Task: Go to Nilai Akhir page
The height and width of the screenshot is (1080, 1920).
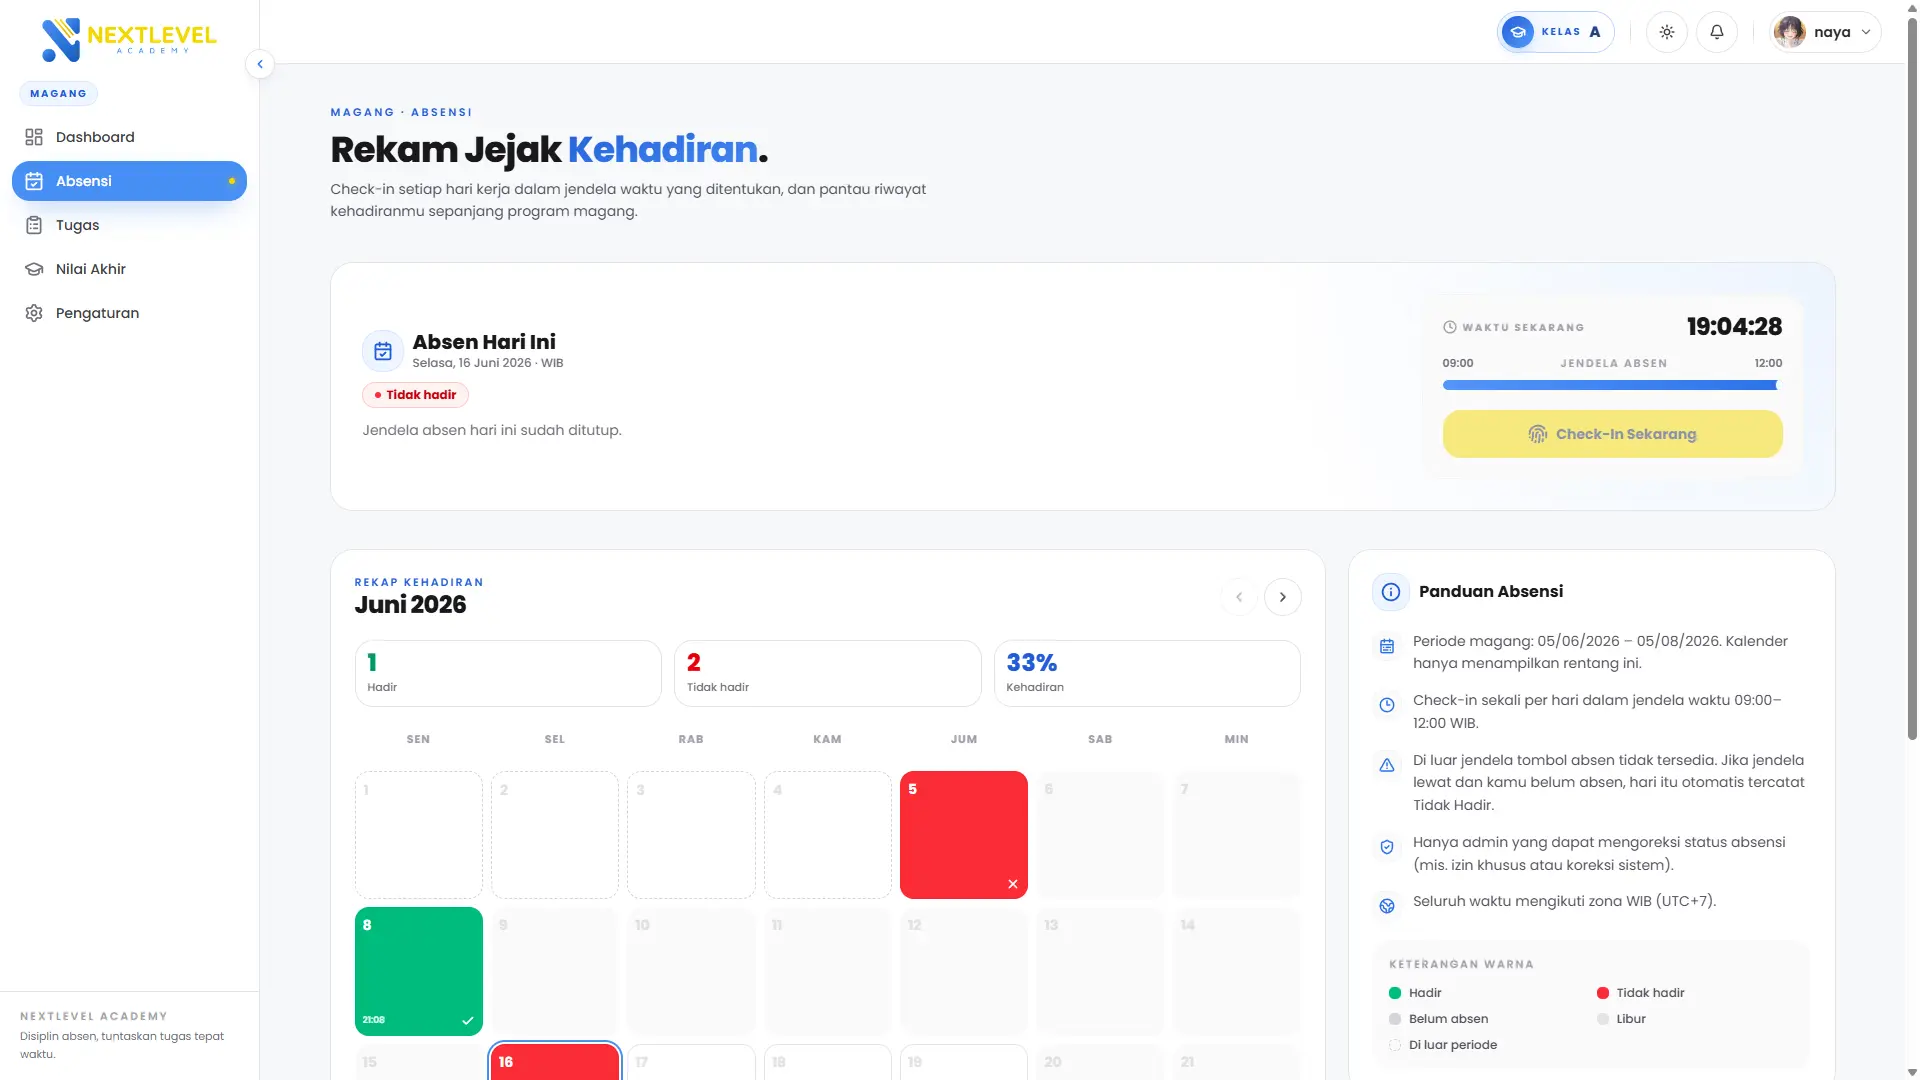Action: [x=129, y=269]
